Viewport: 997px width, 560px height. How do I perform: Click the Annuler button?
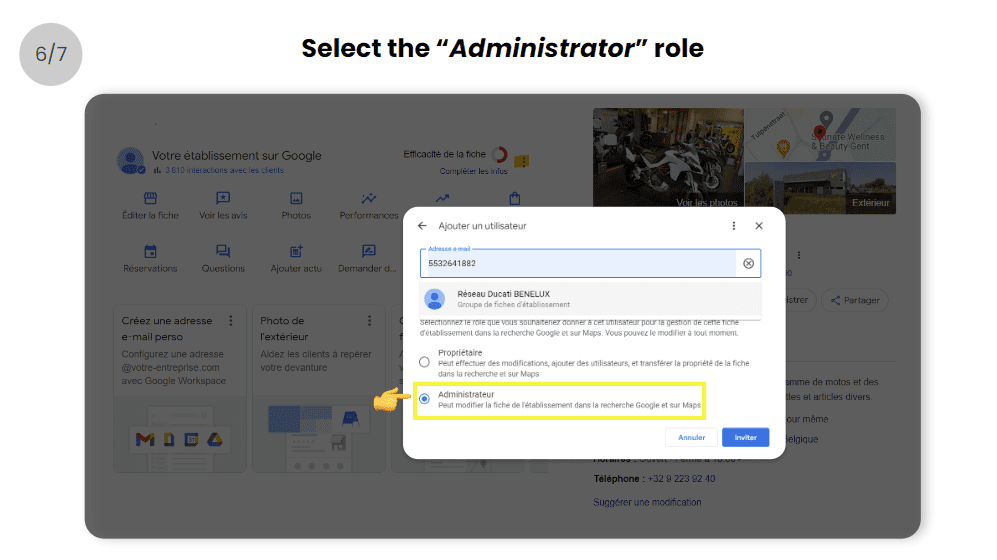click(x=691, y=437)
